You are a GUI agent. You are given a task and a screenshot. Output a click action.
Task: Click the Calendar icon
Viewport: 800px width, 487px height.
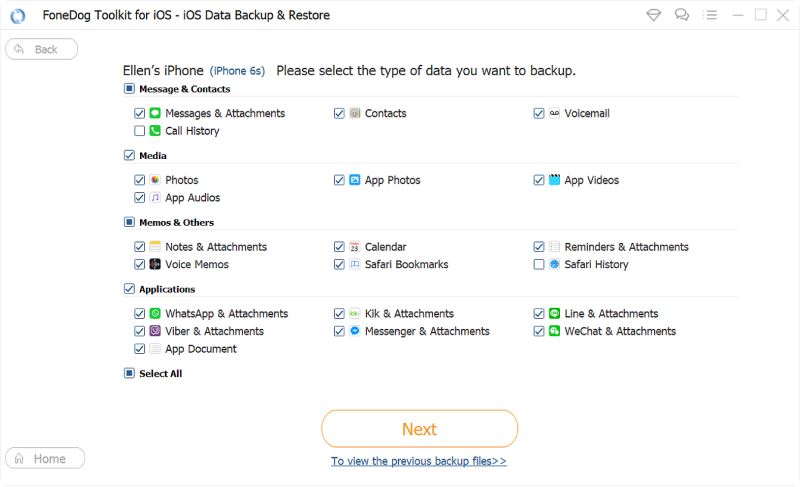pyautogui.click(x=355, y=247)
